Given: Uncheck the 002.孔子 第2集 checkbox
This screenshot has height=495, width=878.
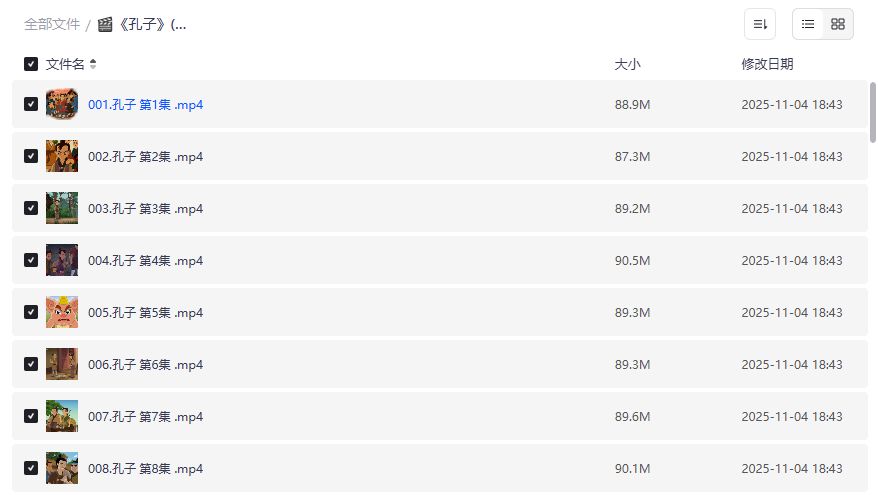Looking at the screenshot, I should 31,156.
